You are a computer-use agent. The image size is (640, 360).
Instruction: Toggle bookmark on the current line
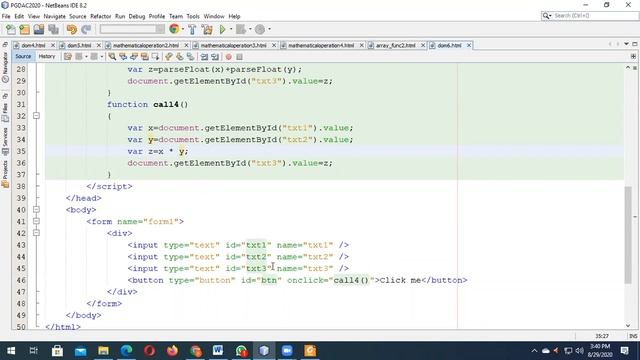[190, 57]
